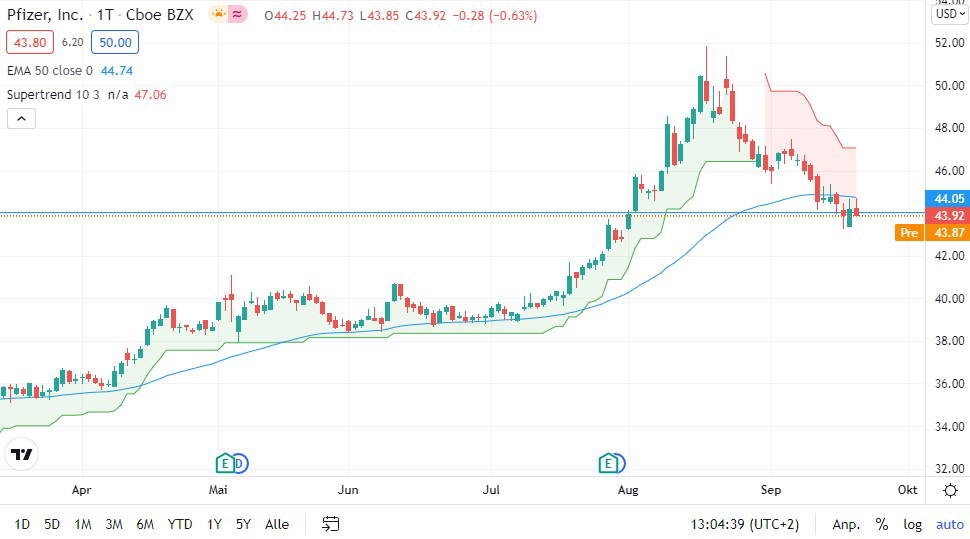The image size is (970, 539).
Task: Click the EMA value 44.74
Action: (117, 71)
